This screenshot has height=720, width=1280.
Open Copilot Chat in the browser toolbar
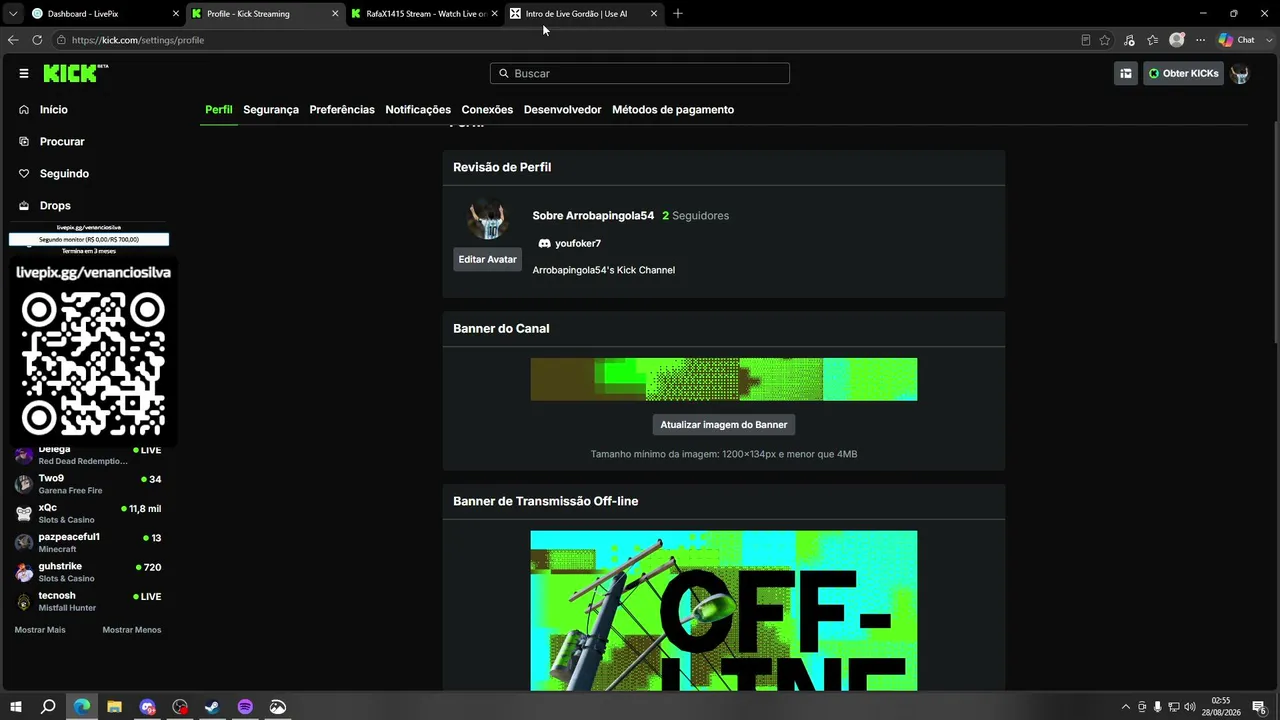pyautogui.click(x=1237, y=40)
